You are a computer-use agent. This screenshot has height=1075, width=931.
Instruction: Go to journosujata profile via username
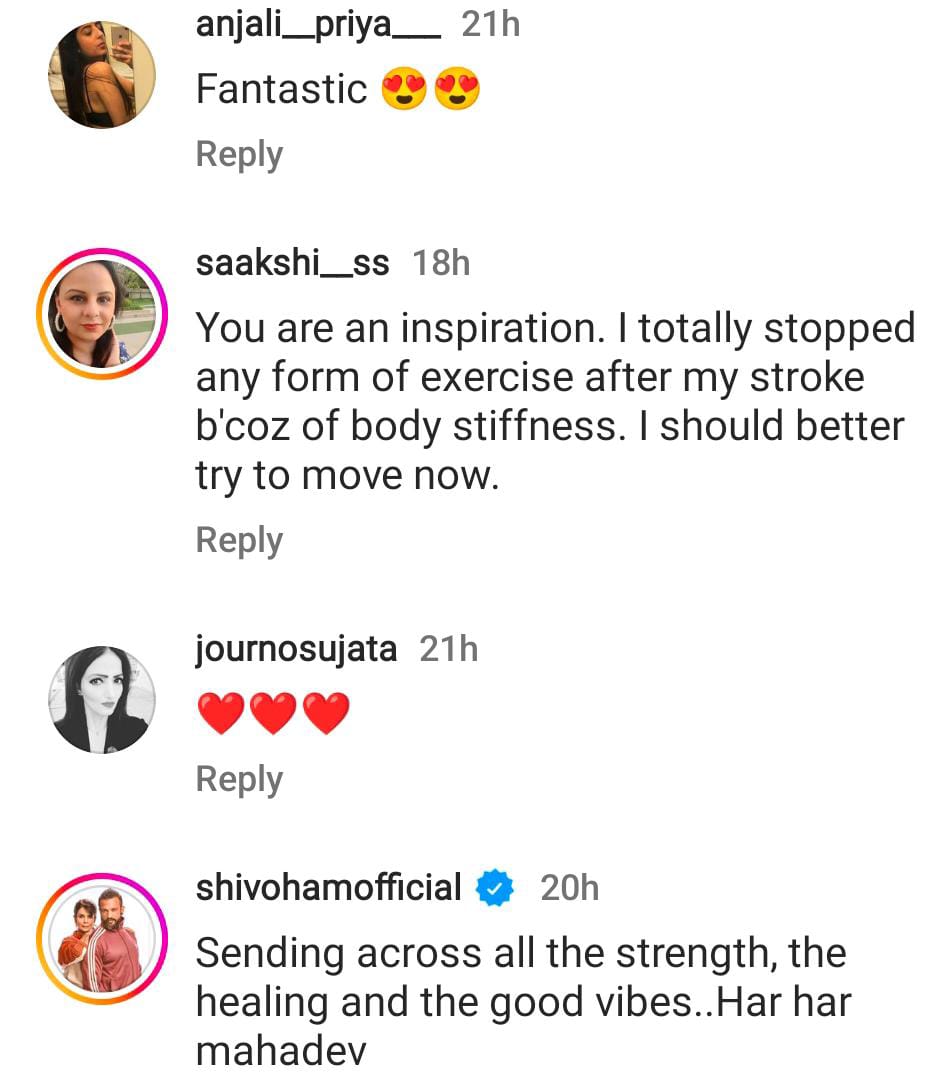[x=296, y=649]
